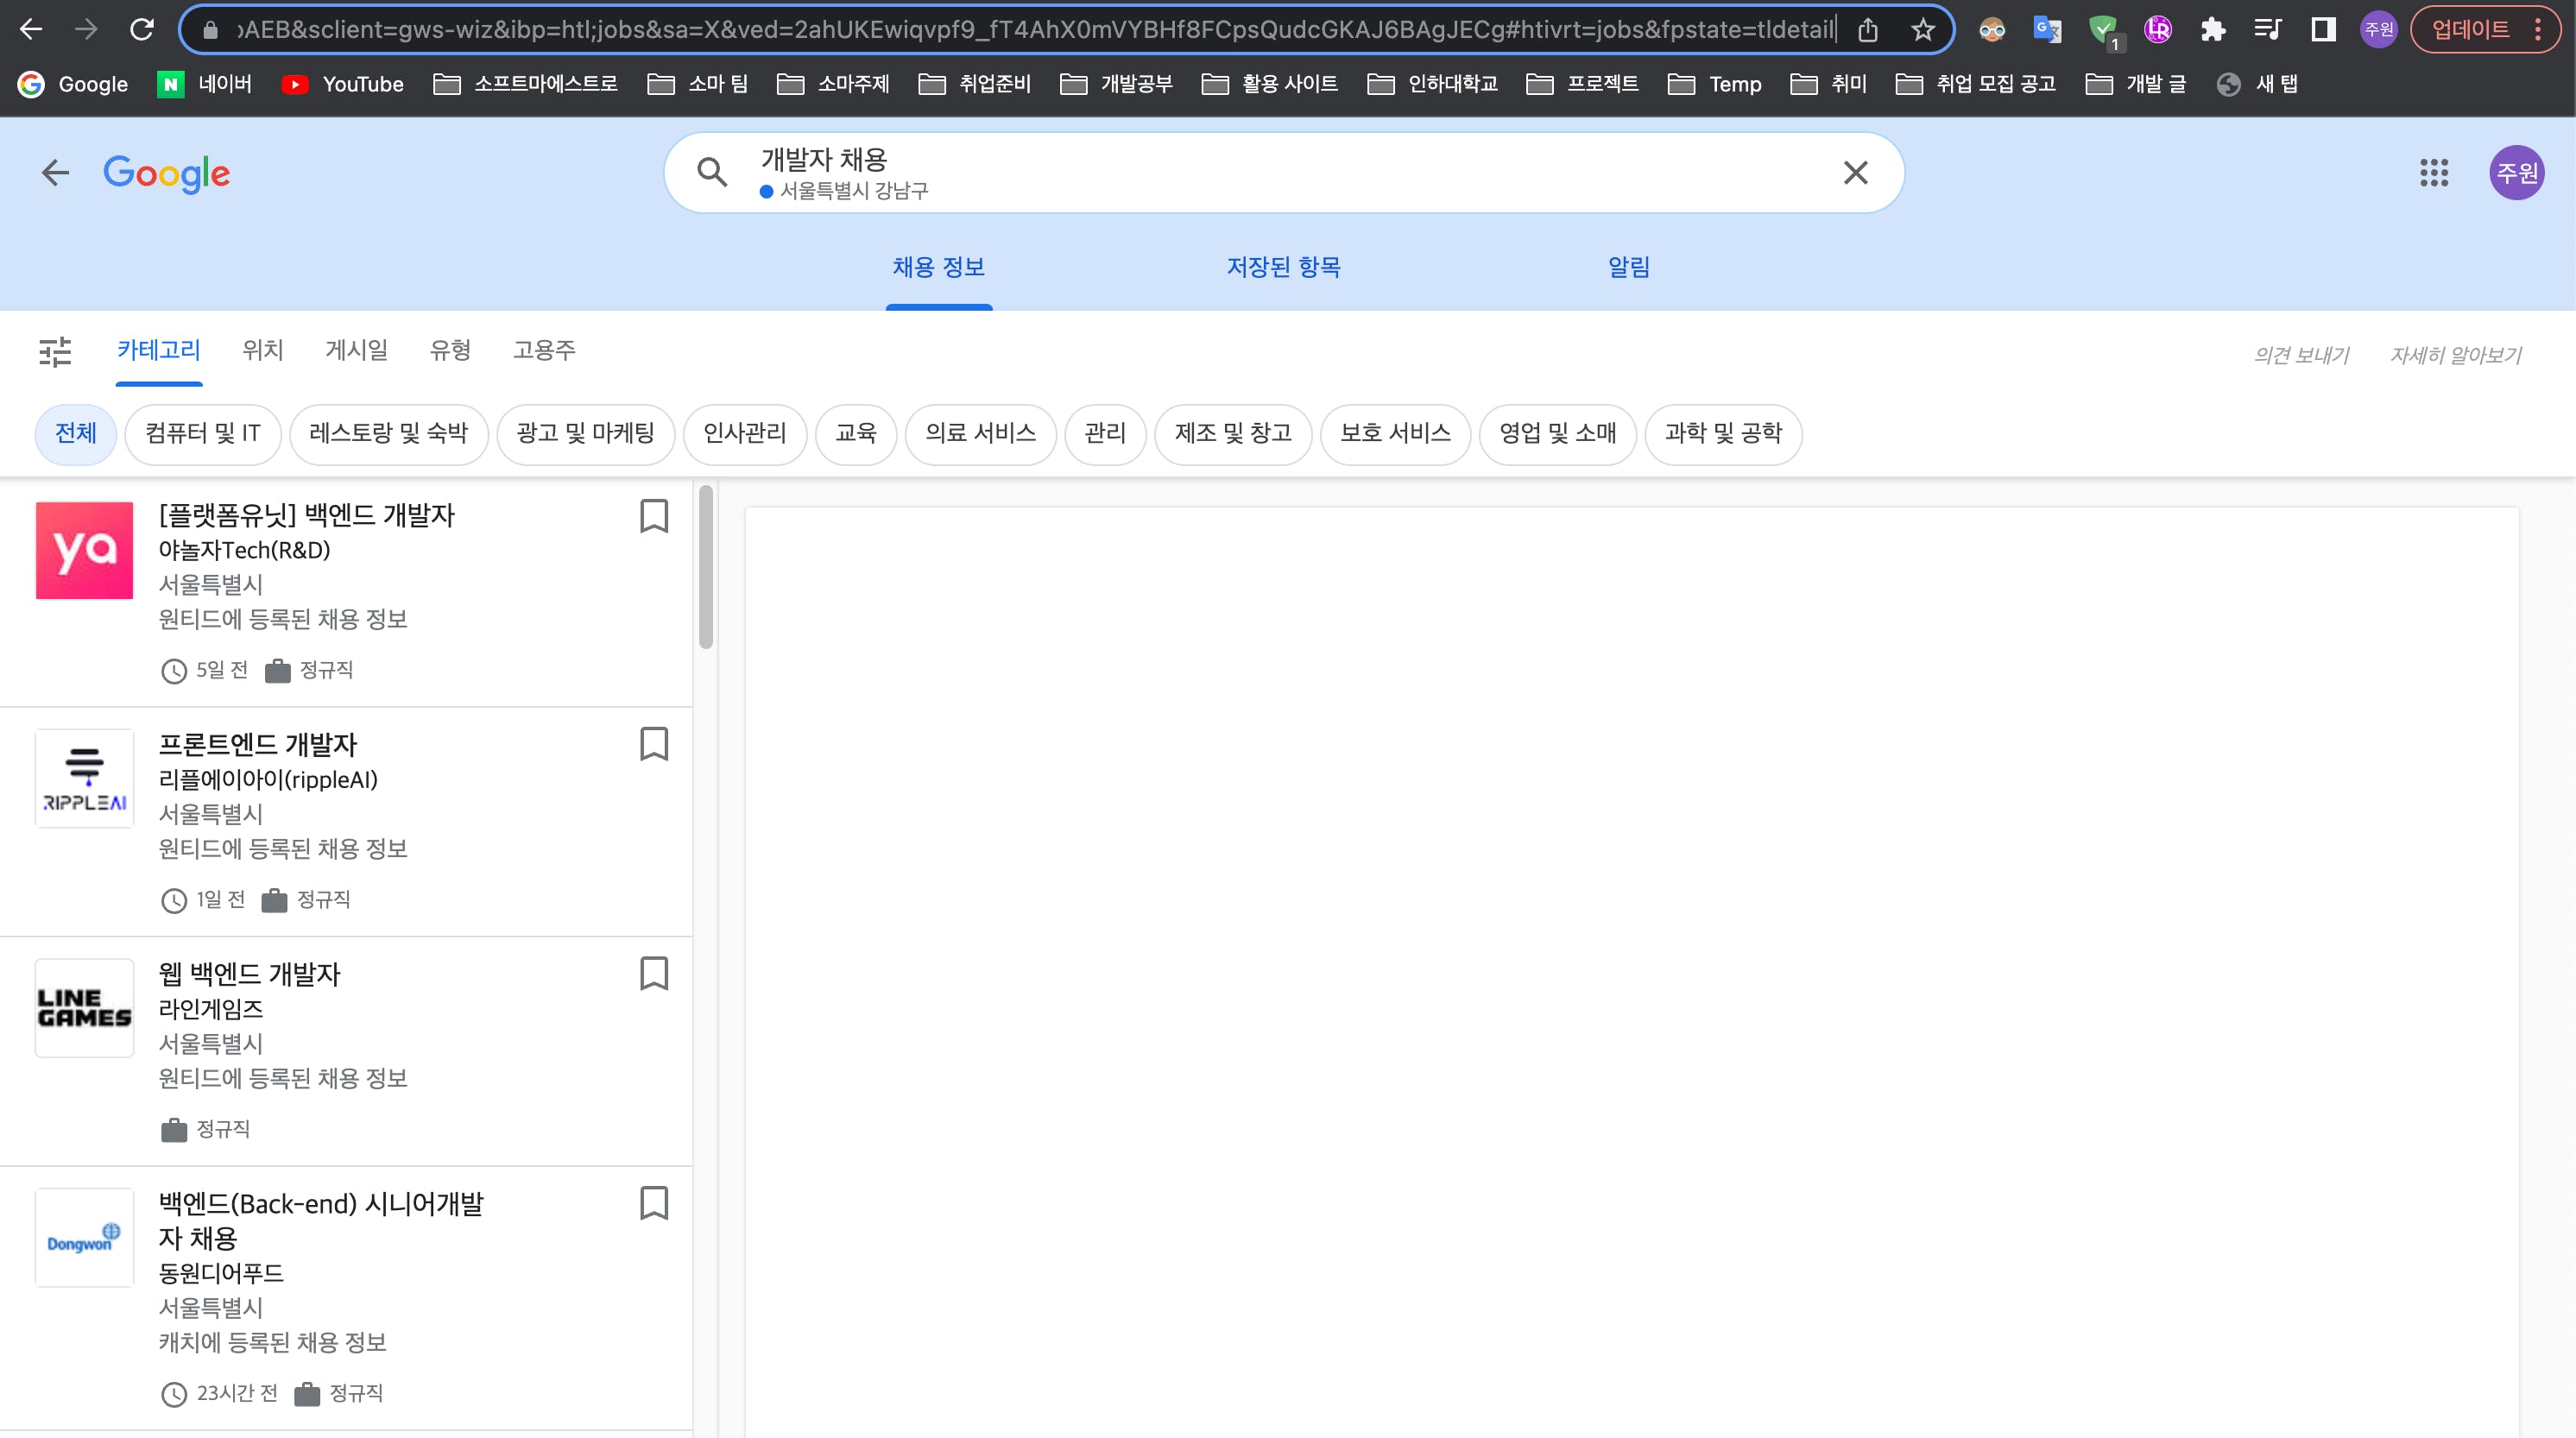
Task: Toggle bookmark on 라인게임즈 웹 백엔드 job
Action: point(653,973)
